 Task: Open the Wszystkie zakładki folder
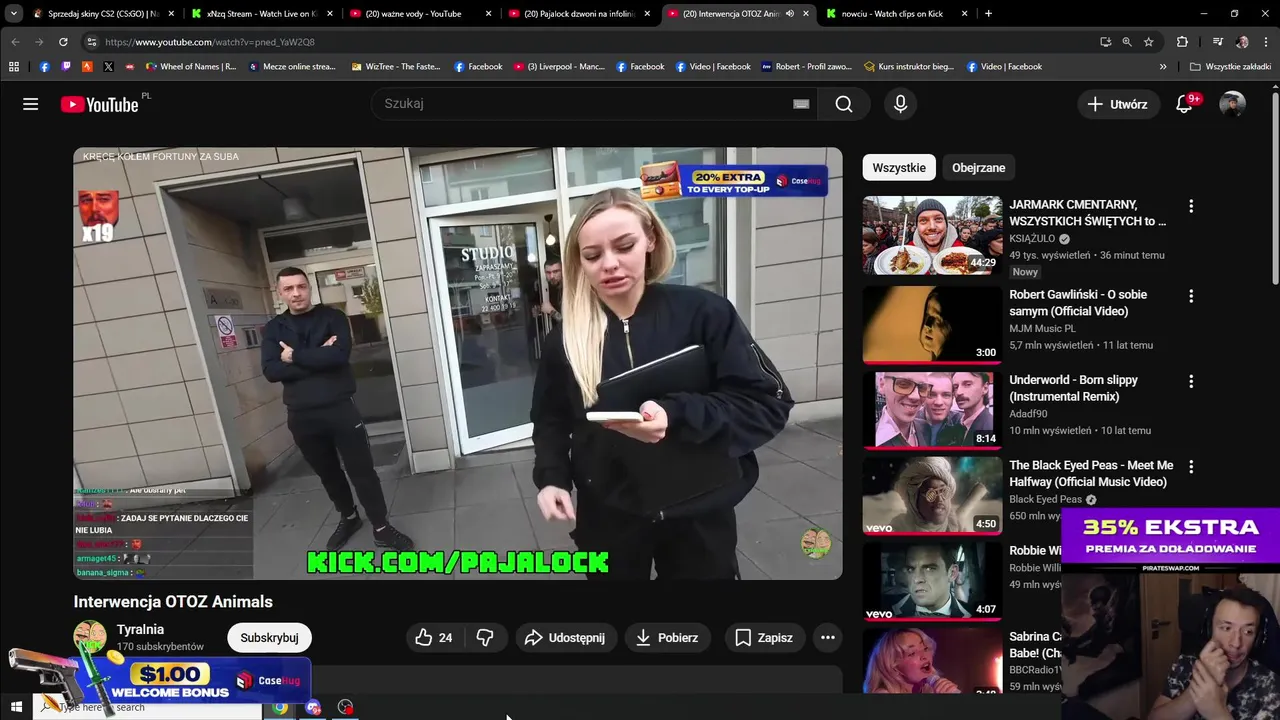pyautogui.click(x=1230, y=67)
